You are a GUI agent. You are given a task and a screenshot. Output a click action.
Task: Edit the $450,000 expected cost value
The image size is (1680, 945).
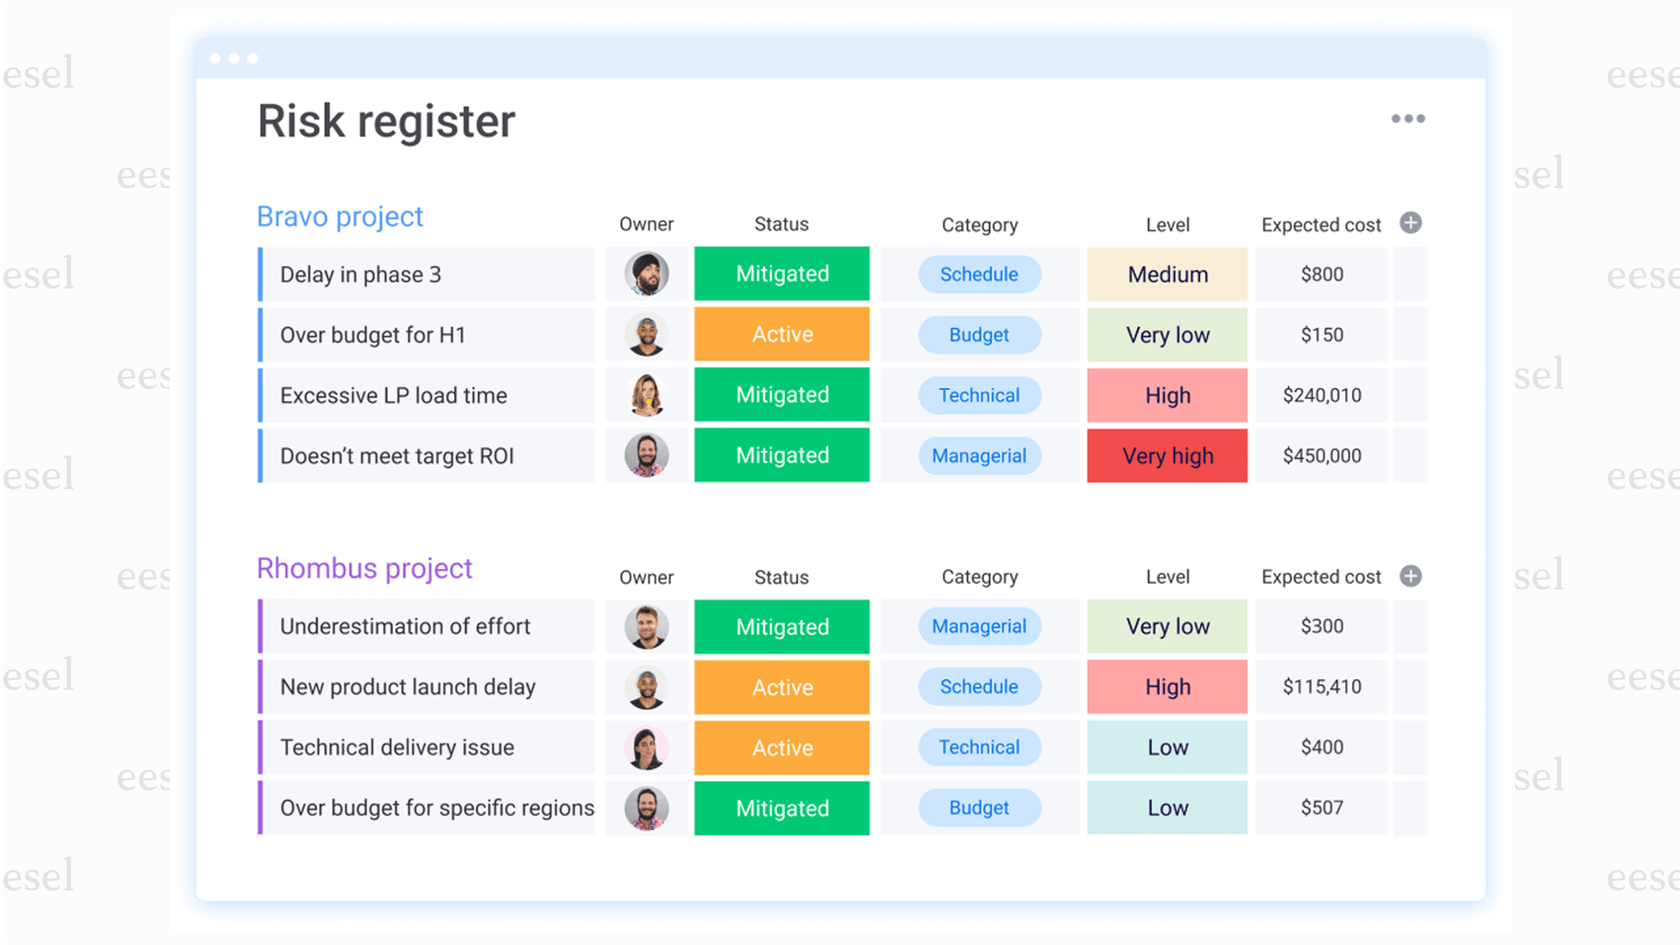click(x=1320, y=455)
